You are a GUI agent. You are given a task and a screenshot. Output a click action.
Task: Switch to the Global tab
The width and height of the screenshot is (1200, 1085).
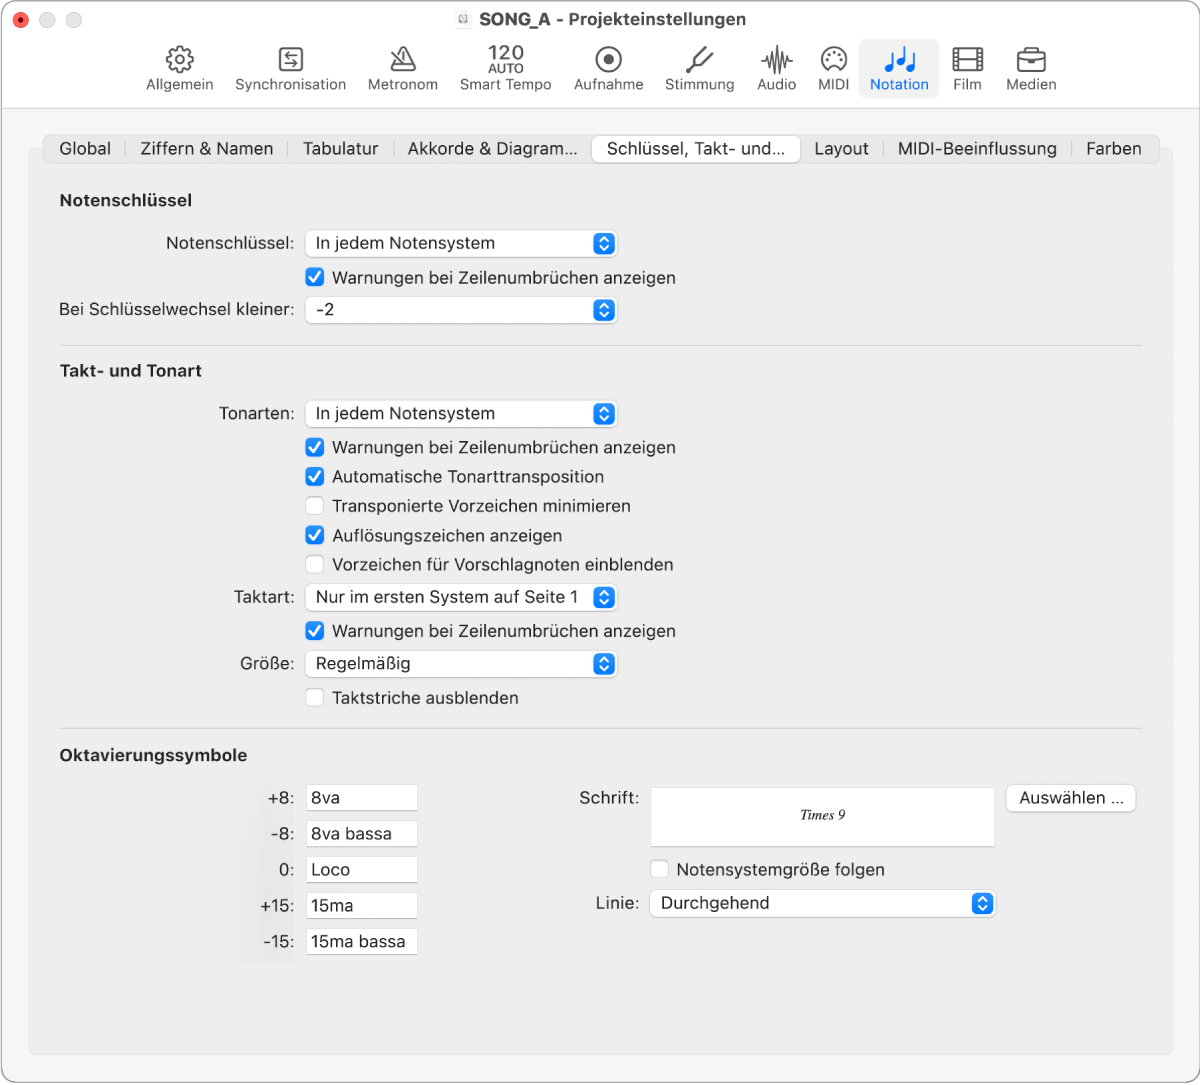click(x=85, y=149)
